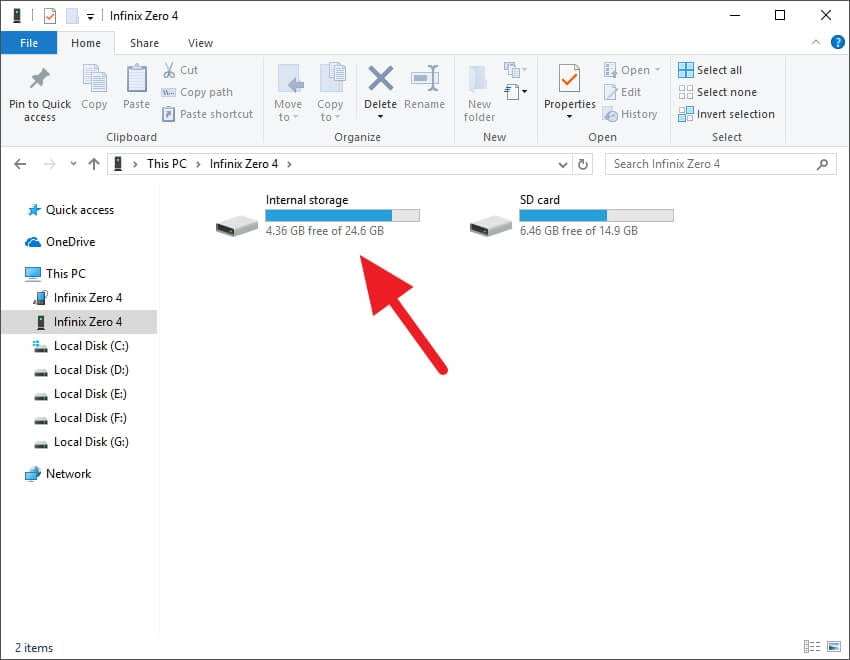Image resolution: width=850 pixels, height=660 pixels.
Task: Open the File menu tab
Action: coord(29,43)
